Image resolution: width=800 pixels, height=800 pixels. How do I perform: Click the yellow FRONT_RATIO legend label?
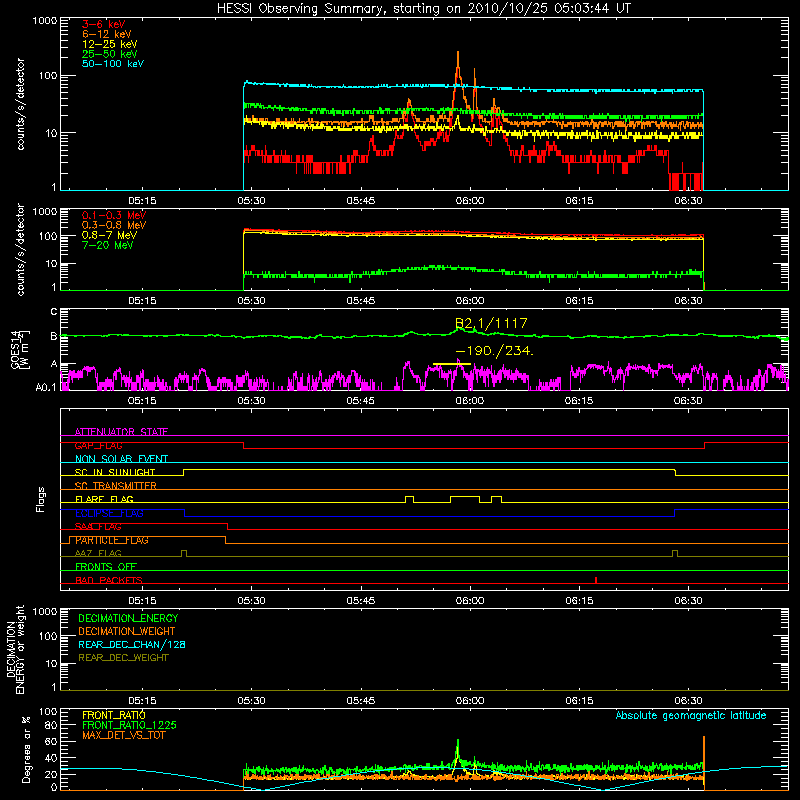tap(114, 715)
